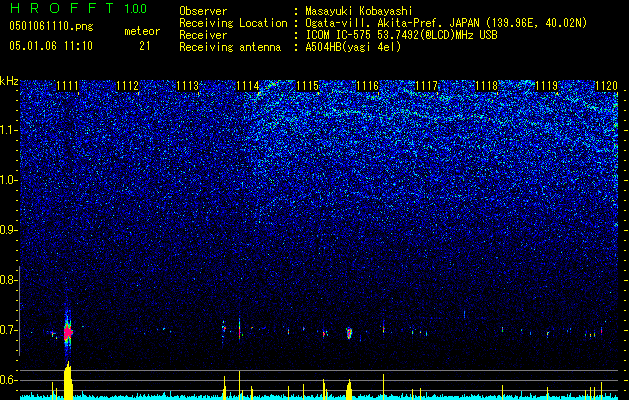
Task: Select observer name Masayuki Kobayashi
Action: point(358,12)
